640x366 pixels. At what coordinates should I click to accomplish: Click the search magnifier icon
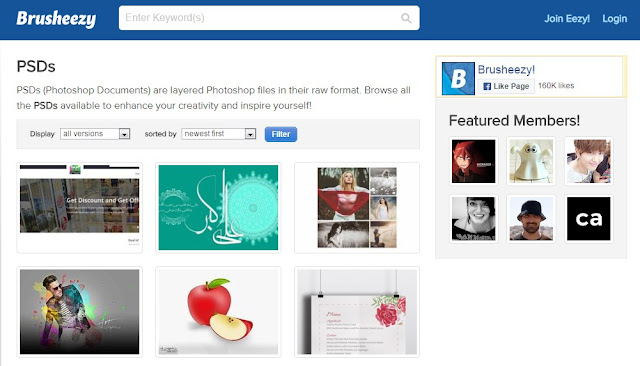coord(406,18)
